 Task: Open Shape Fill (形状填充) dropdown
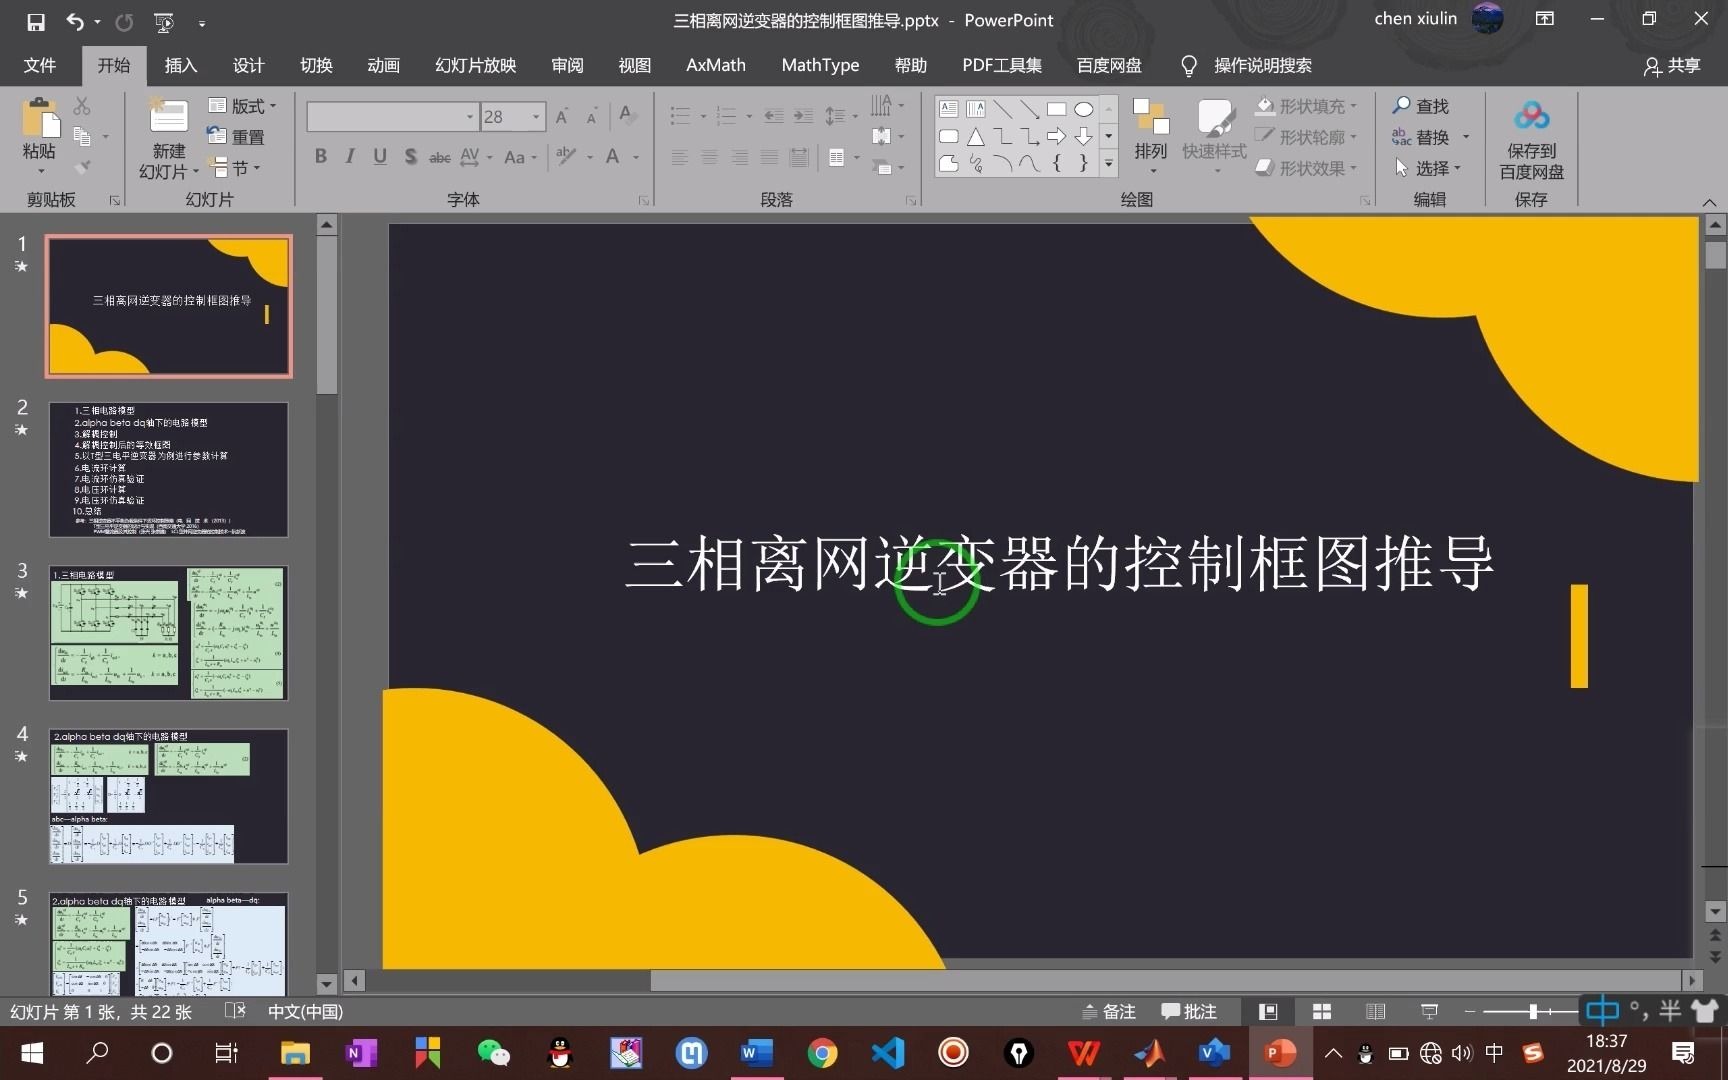tap(1306, 106)
